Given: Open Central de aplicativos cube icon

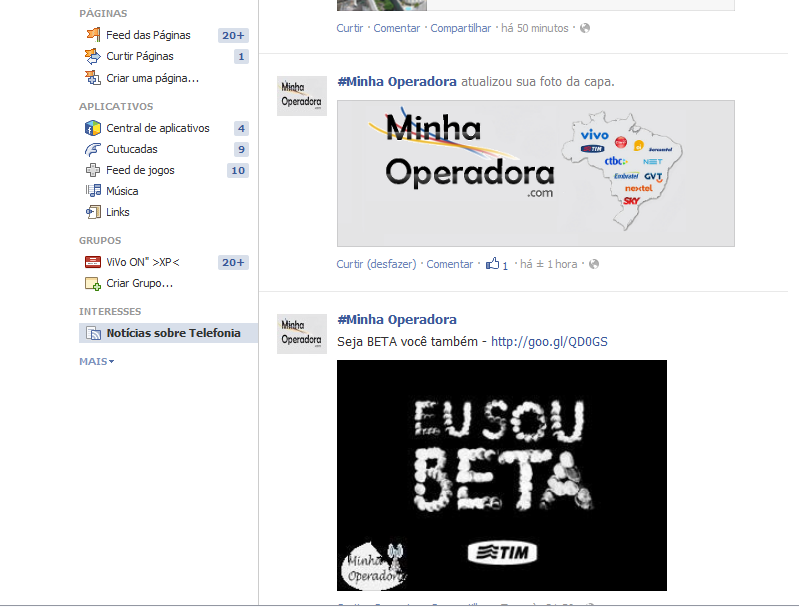Looking at the screenshot, I should point(92,128).
